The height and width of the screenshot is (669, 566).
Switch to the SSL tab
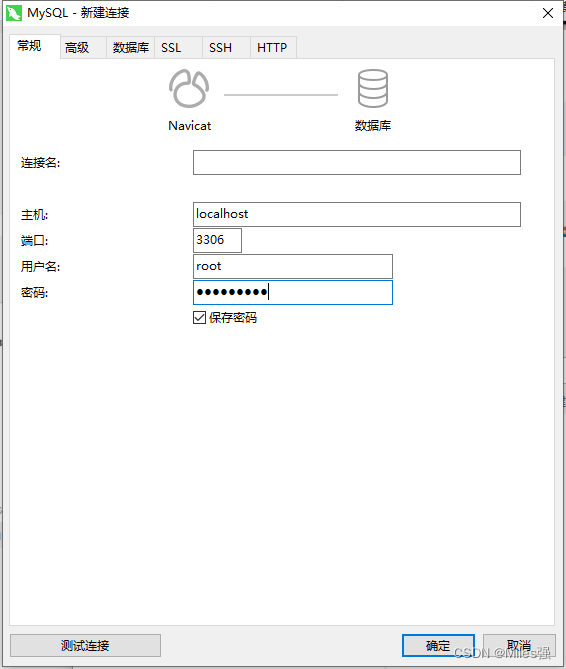tap(178, 47)
